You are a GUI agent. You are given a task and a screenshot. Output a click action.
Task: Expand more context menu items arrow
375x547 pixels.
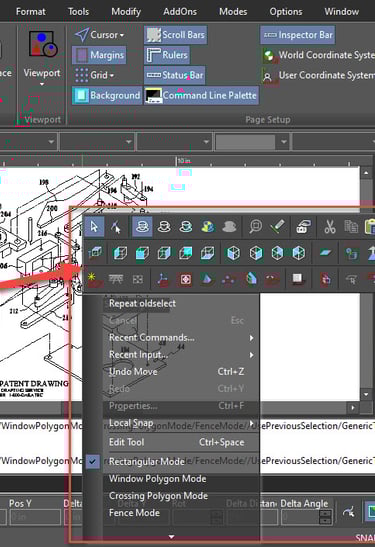[171, 537]
